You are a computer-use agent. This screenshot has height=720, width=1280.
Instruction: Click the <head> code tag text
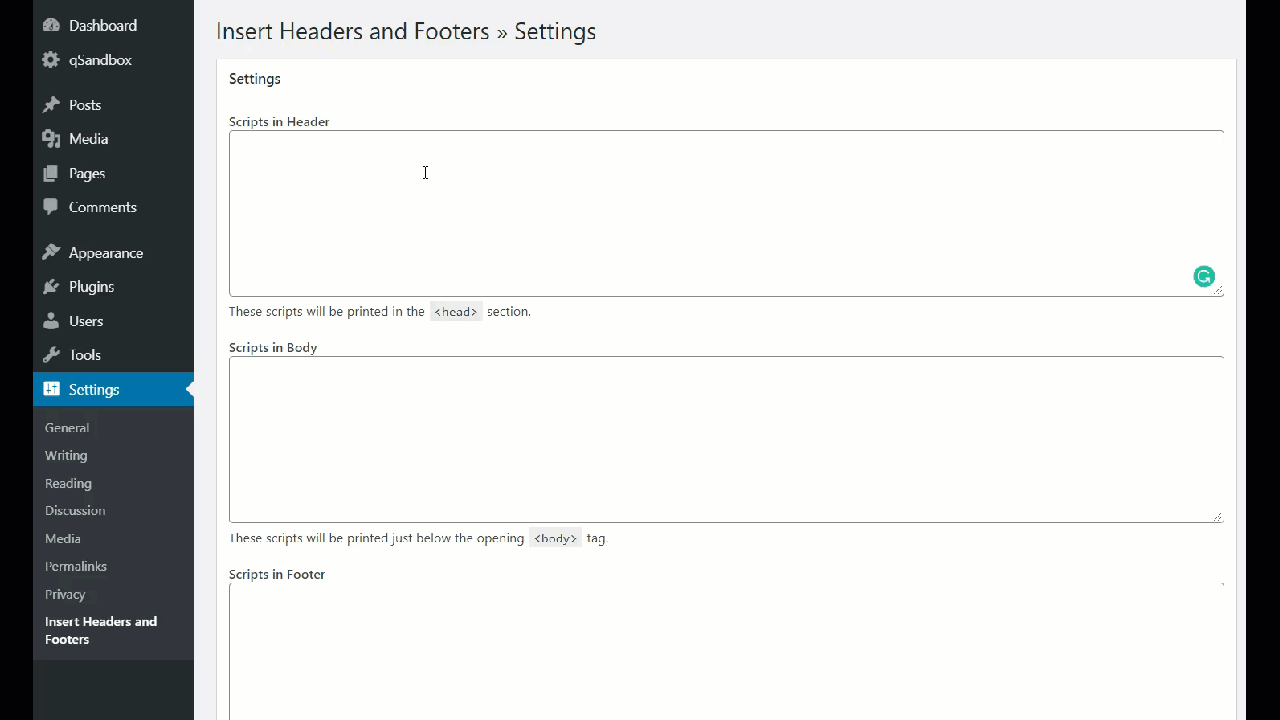(455, 312)
